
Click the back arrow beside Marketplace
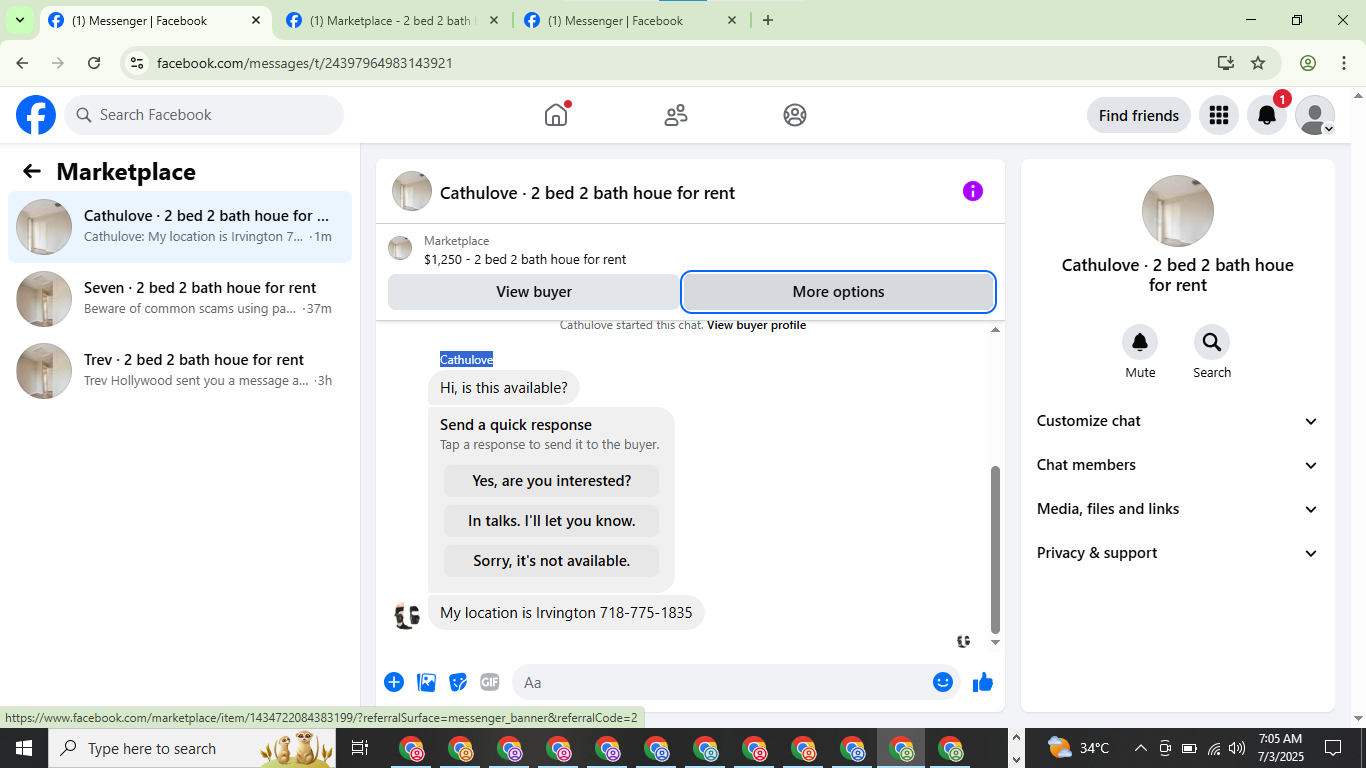click(32, 171)
